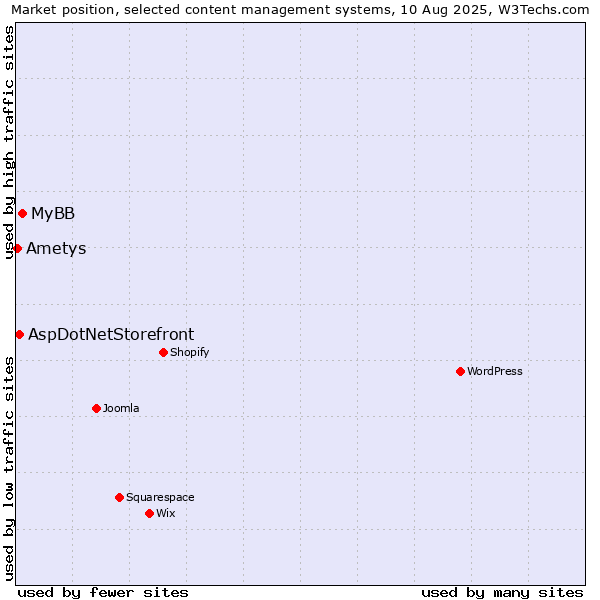Viewport: 600px width, 600px height.
Task: Click the AspDotNetStorefront red data point
Action: [20, 335]
